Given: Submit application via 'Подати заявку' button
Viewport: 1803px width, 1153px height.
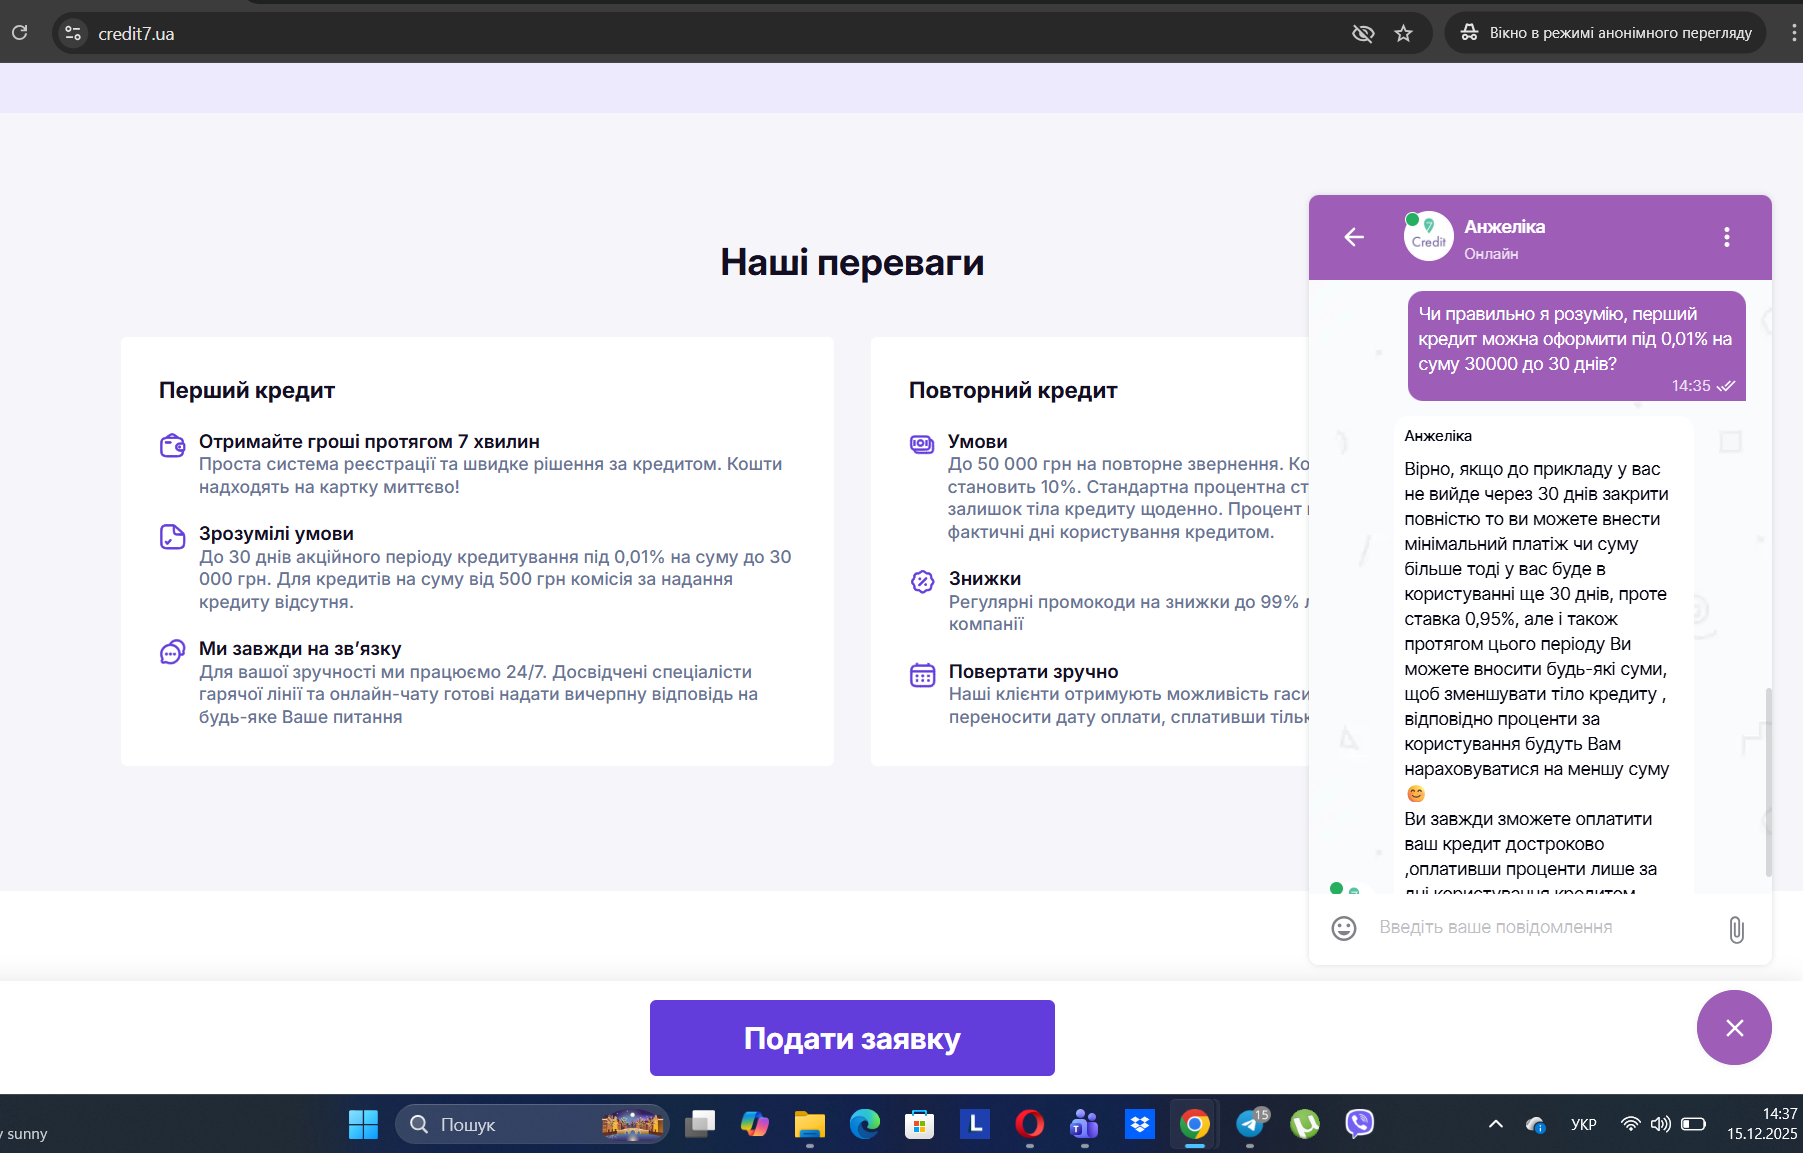Looking at the screenshot, I should [852, 1038].
